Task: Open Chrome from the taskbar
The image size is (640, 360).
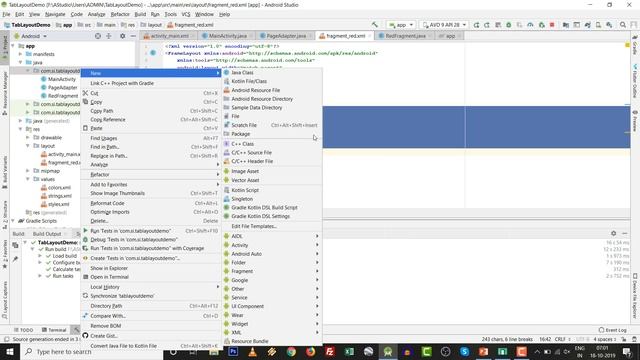Action: click(291, 352)
